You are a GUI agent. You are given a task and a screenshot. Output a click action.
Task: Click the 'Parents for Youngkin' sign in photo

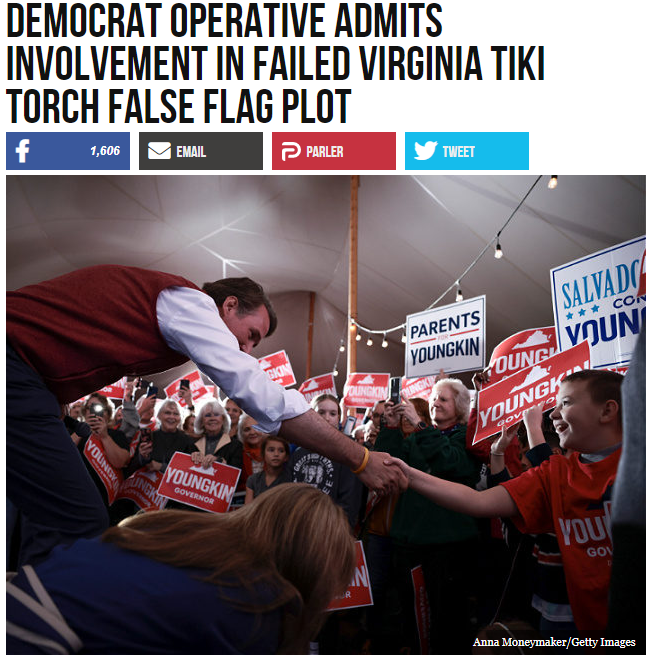445,336
